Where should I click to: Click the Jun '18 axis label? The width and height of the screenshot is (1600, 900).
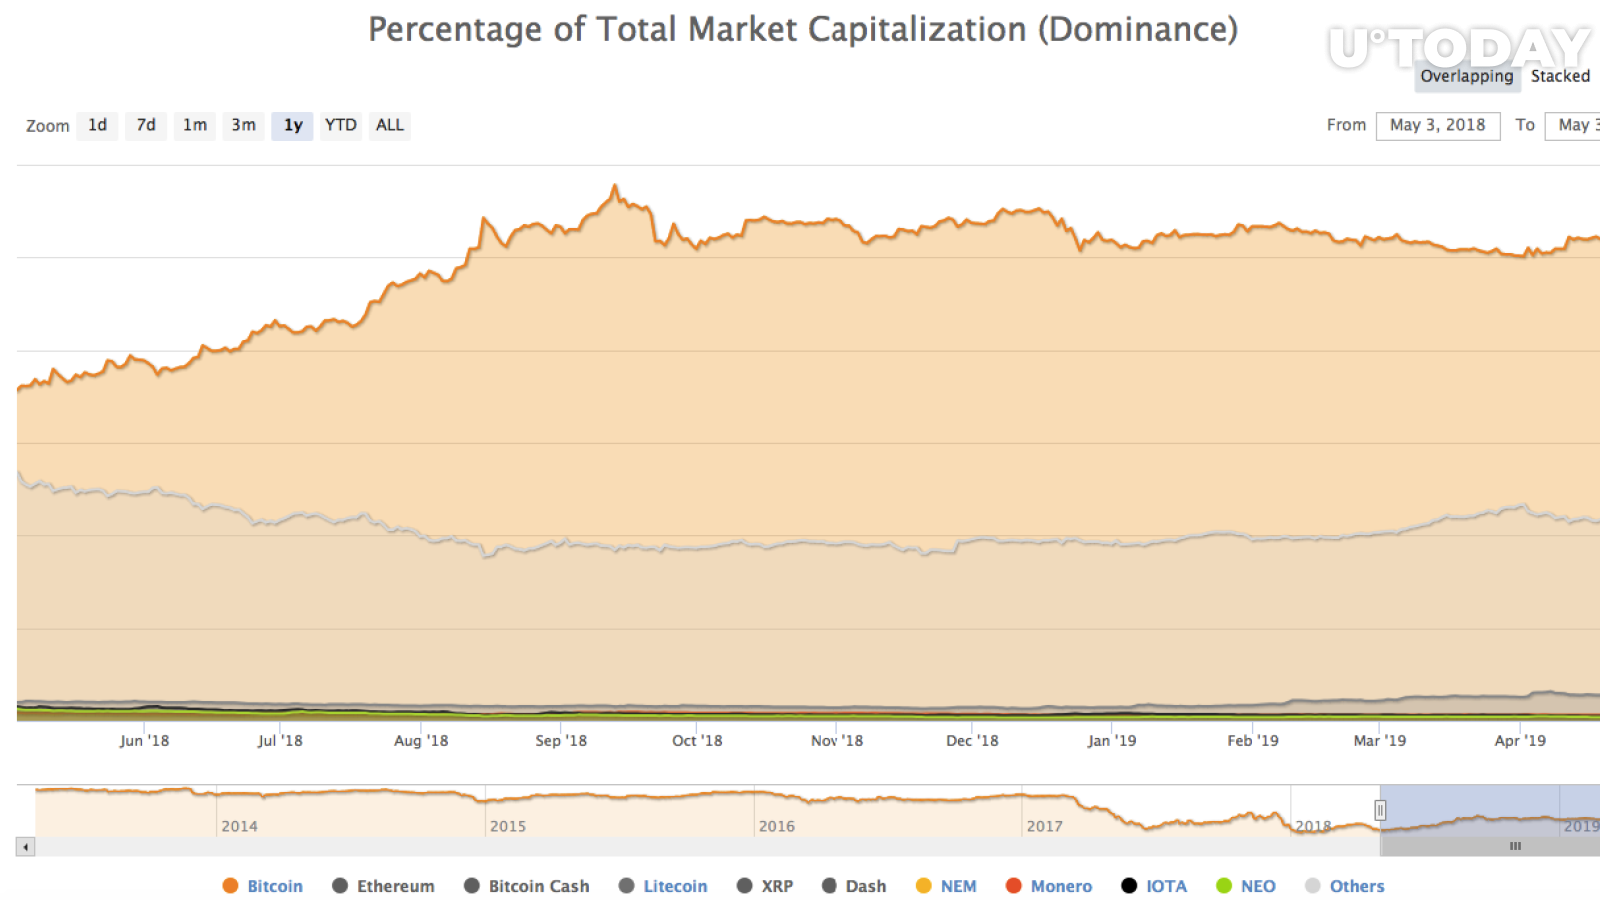[144, 741]
